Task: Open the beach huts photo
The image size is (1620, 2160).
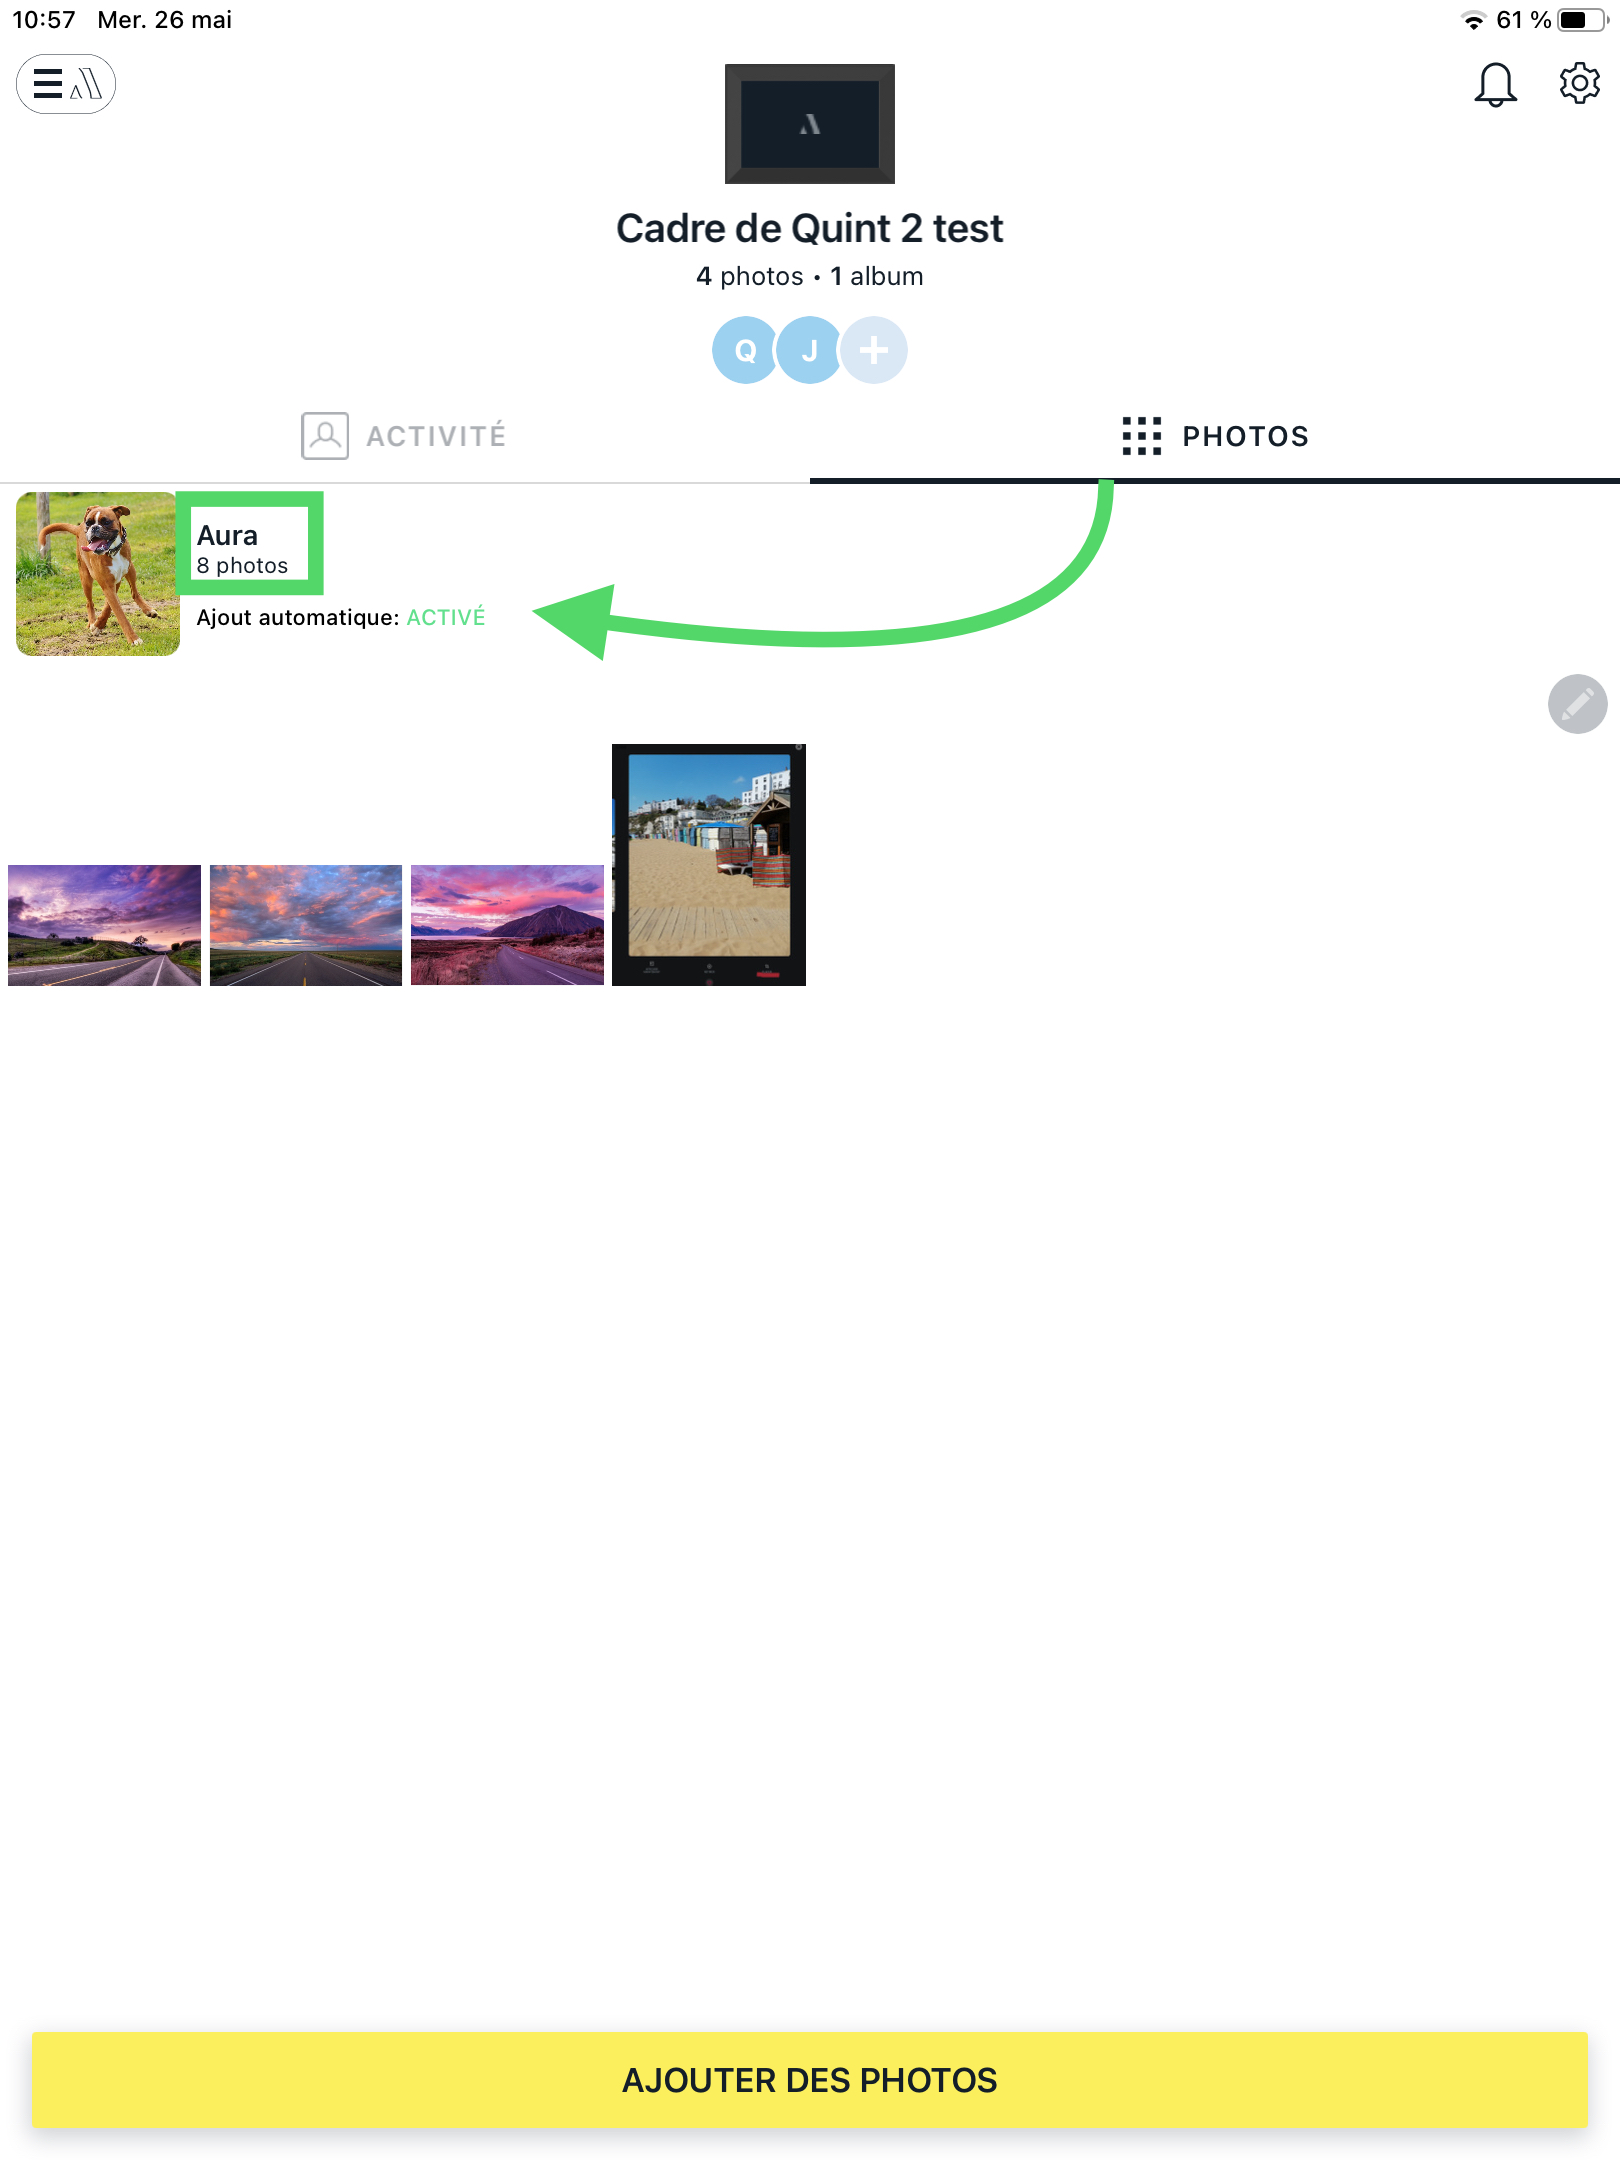Action: tap(709, 865)
